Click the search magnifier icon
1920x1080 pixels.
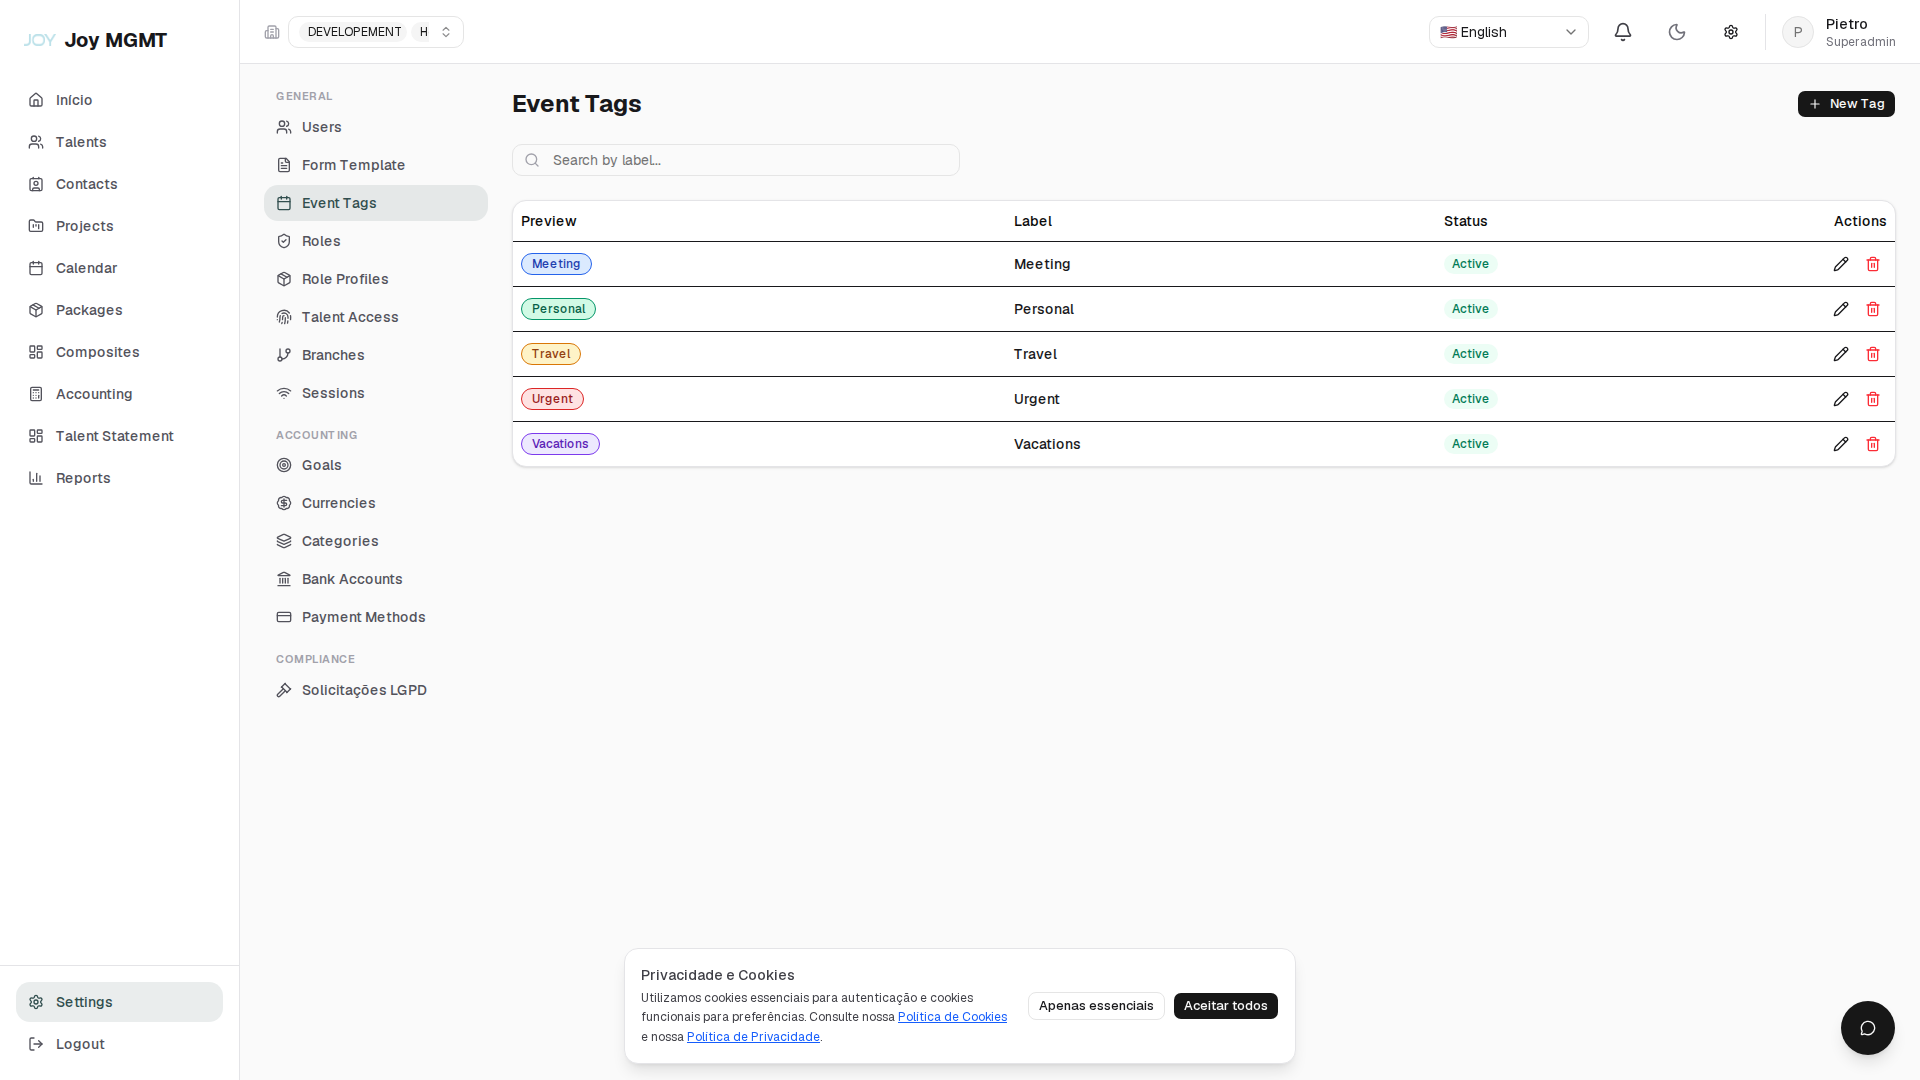(532, 160)
